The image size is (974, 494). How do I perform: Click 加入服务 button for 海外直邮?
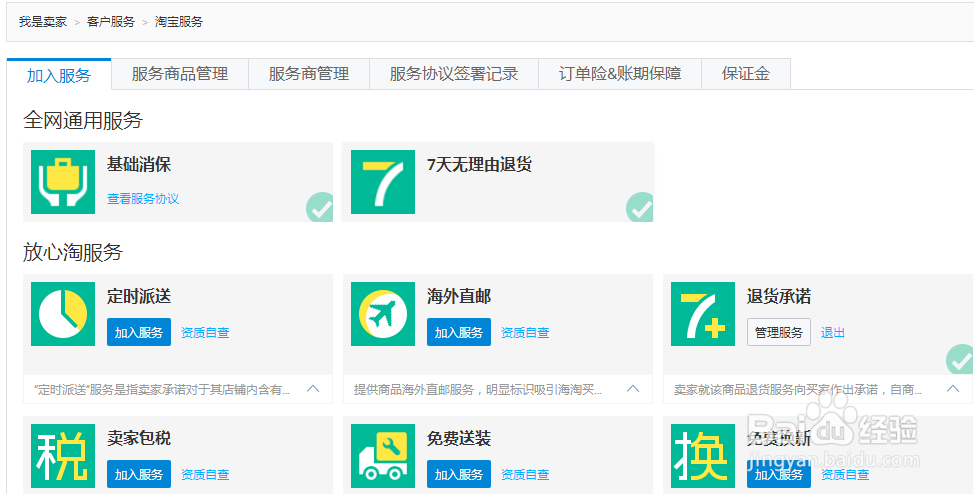click(458, 332)
